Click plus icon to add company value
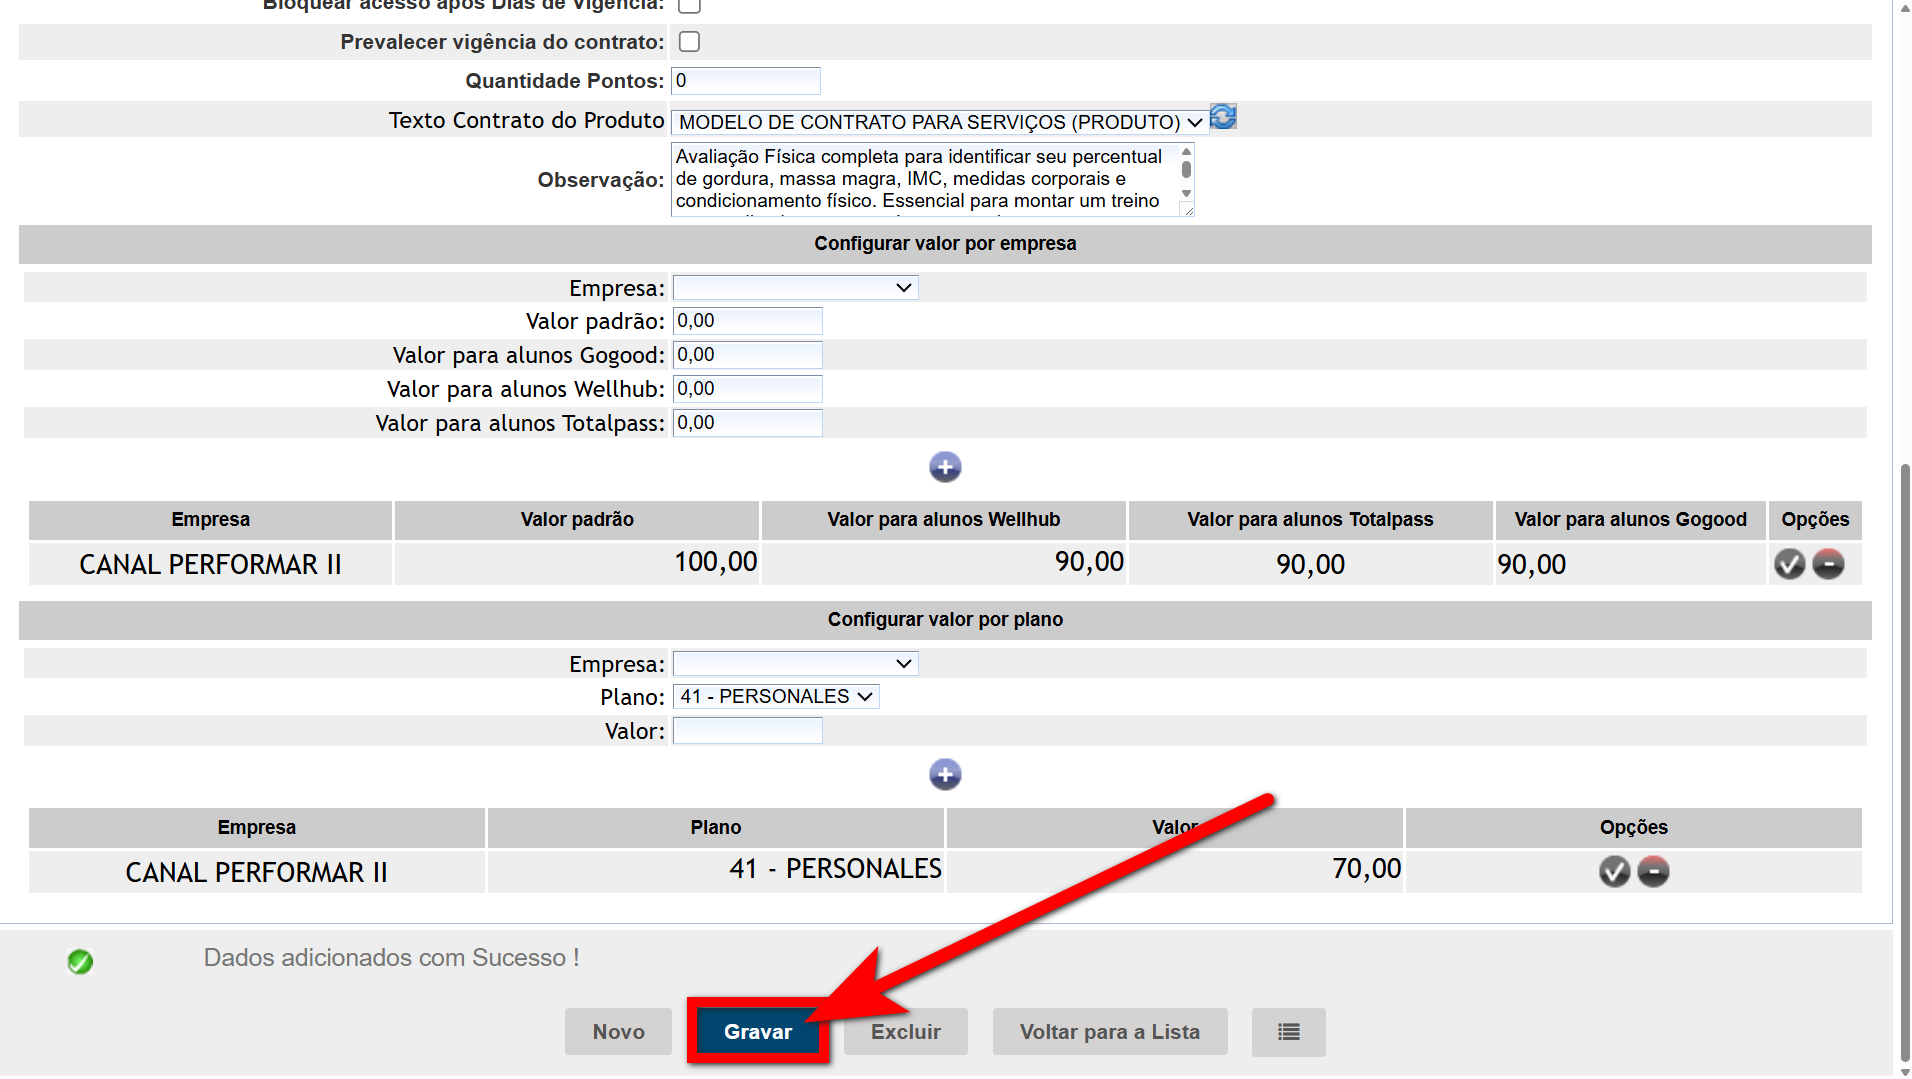Image resolution: width=1912 pixels, height=1079 pixels. pyautogui.click(x=944, y=467)
